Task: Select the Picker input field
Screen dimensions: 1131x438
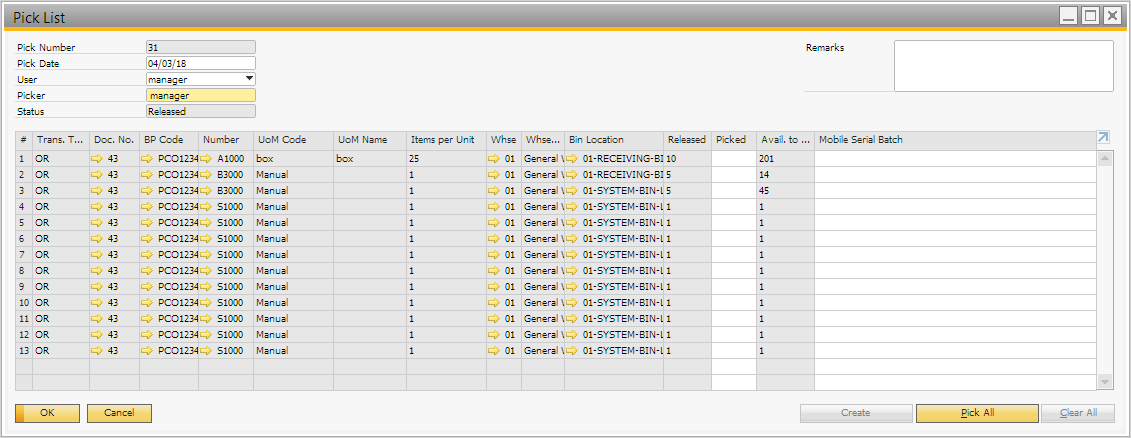Action: pyautogui.click(x=200, y=96)
